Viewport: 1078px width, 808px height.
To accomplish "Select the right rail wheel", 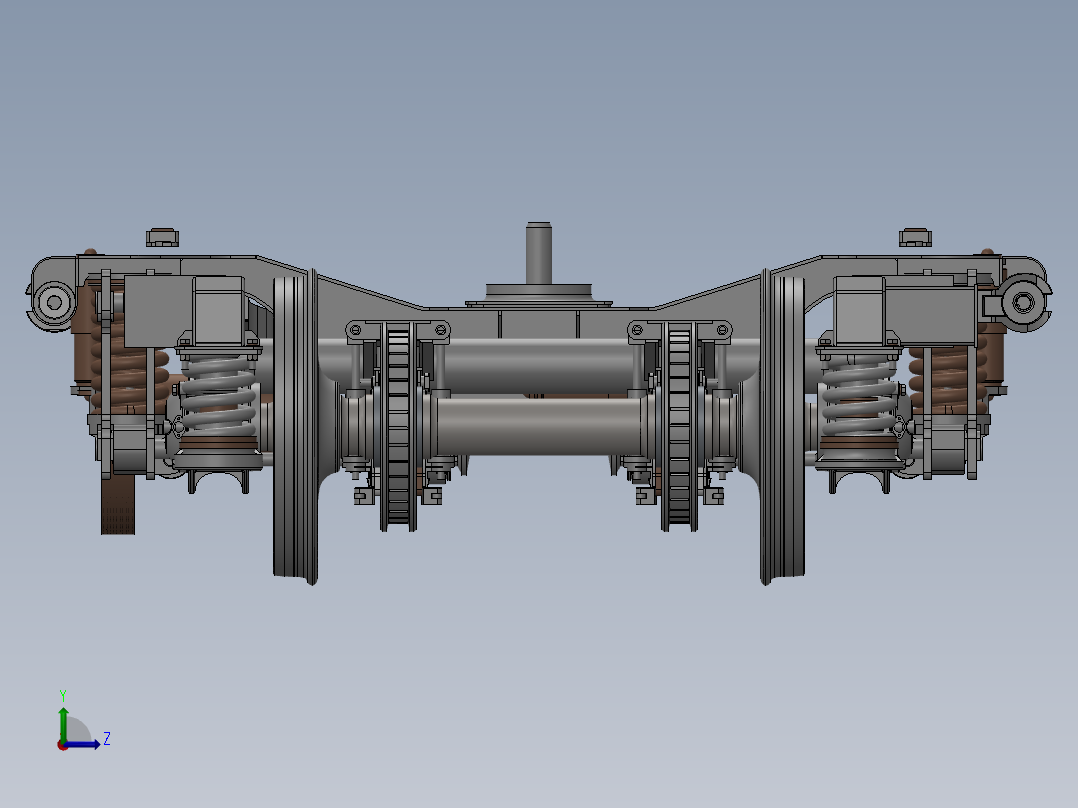I will coord(782,426).
